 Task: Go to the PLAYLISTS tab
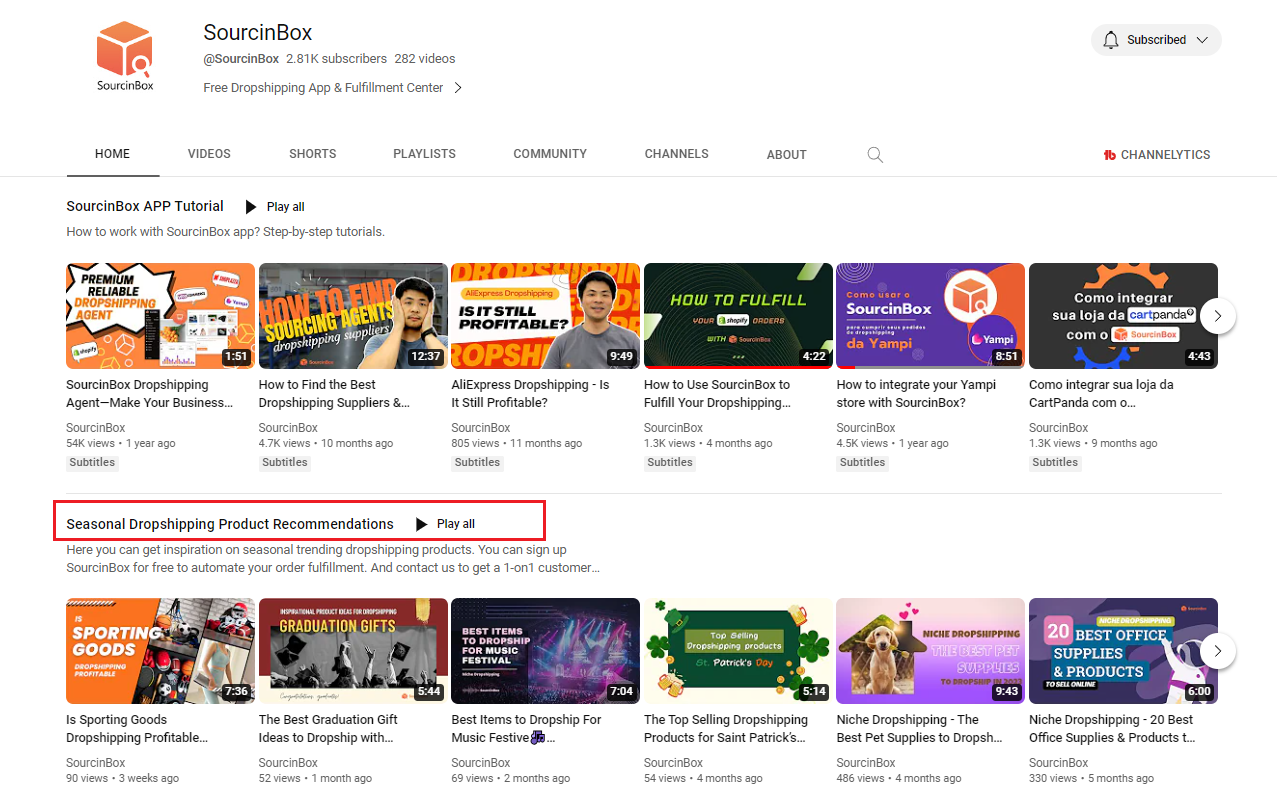point(424,154)
